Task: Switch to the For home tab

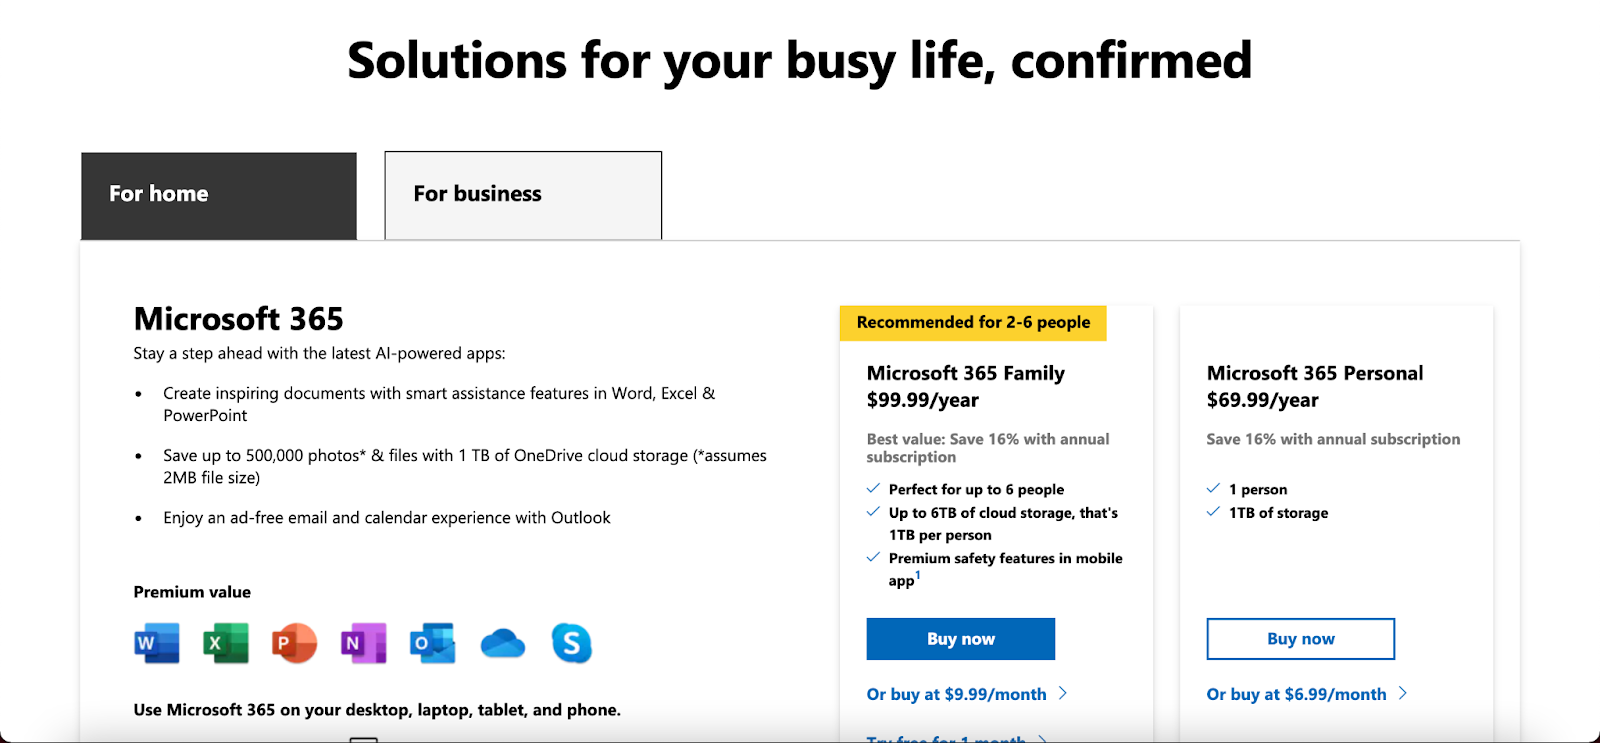Action: [x=218, y=195]
